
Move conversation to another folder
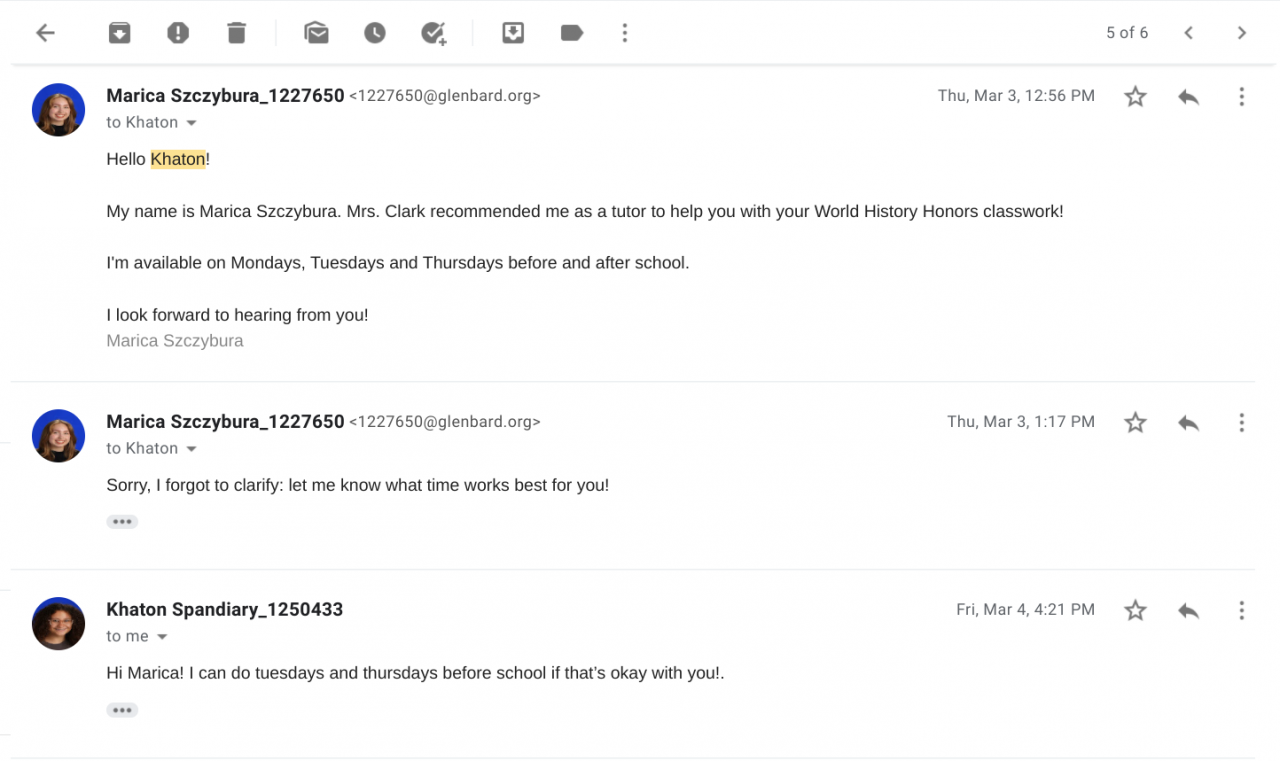513,33
